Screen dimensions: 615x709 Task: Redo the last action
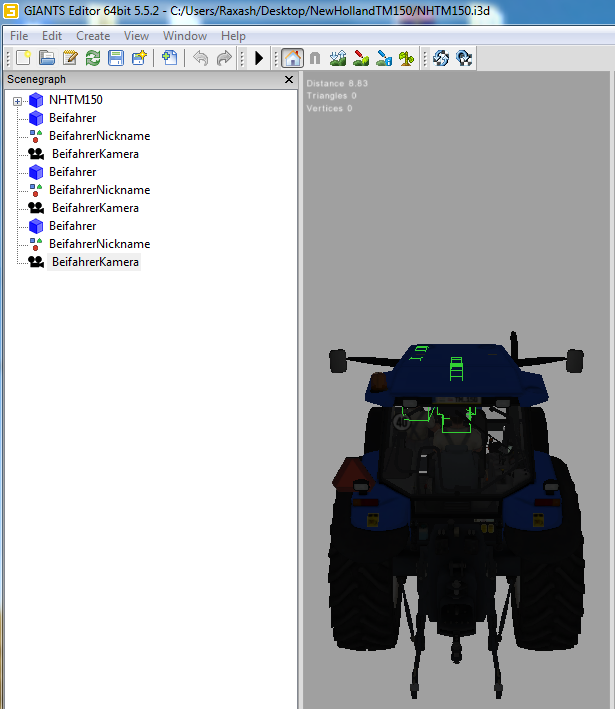224,58
